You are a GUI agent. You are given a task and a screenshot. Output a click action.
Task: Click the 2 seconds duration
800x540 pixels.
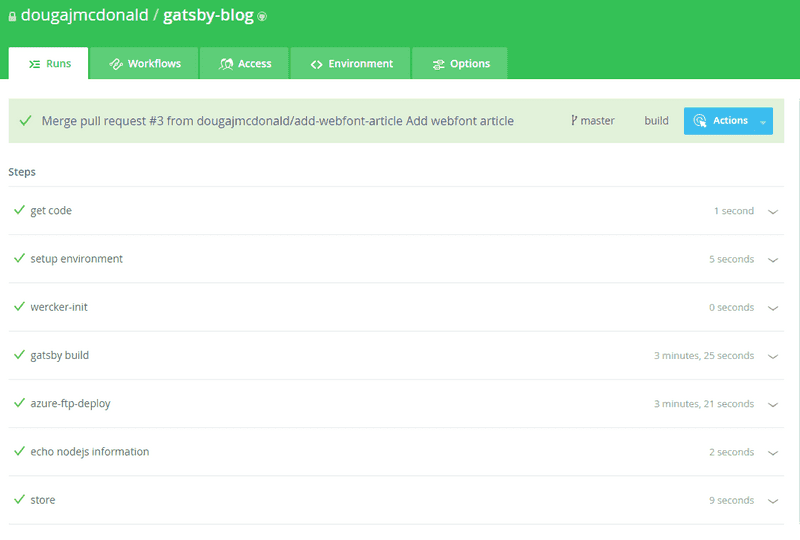[x=731, y=452]
